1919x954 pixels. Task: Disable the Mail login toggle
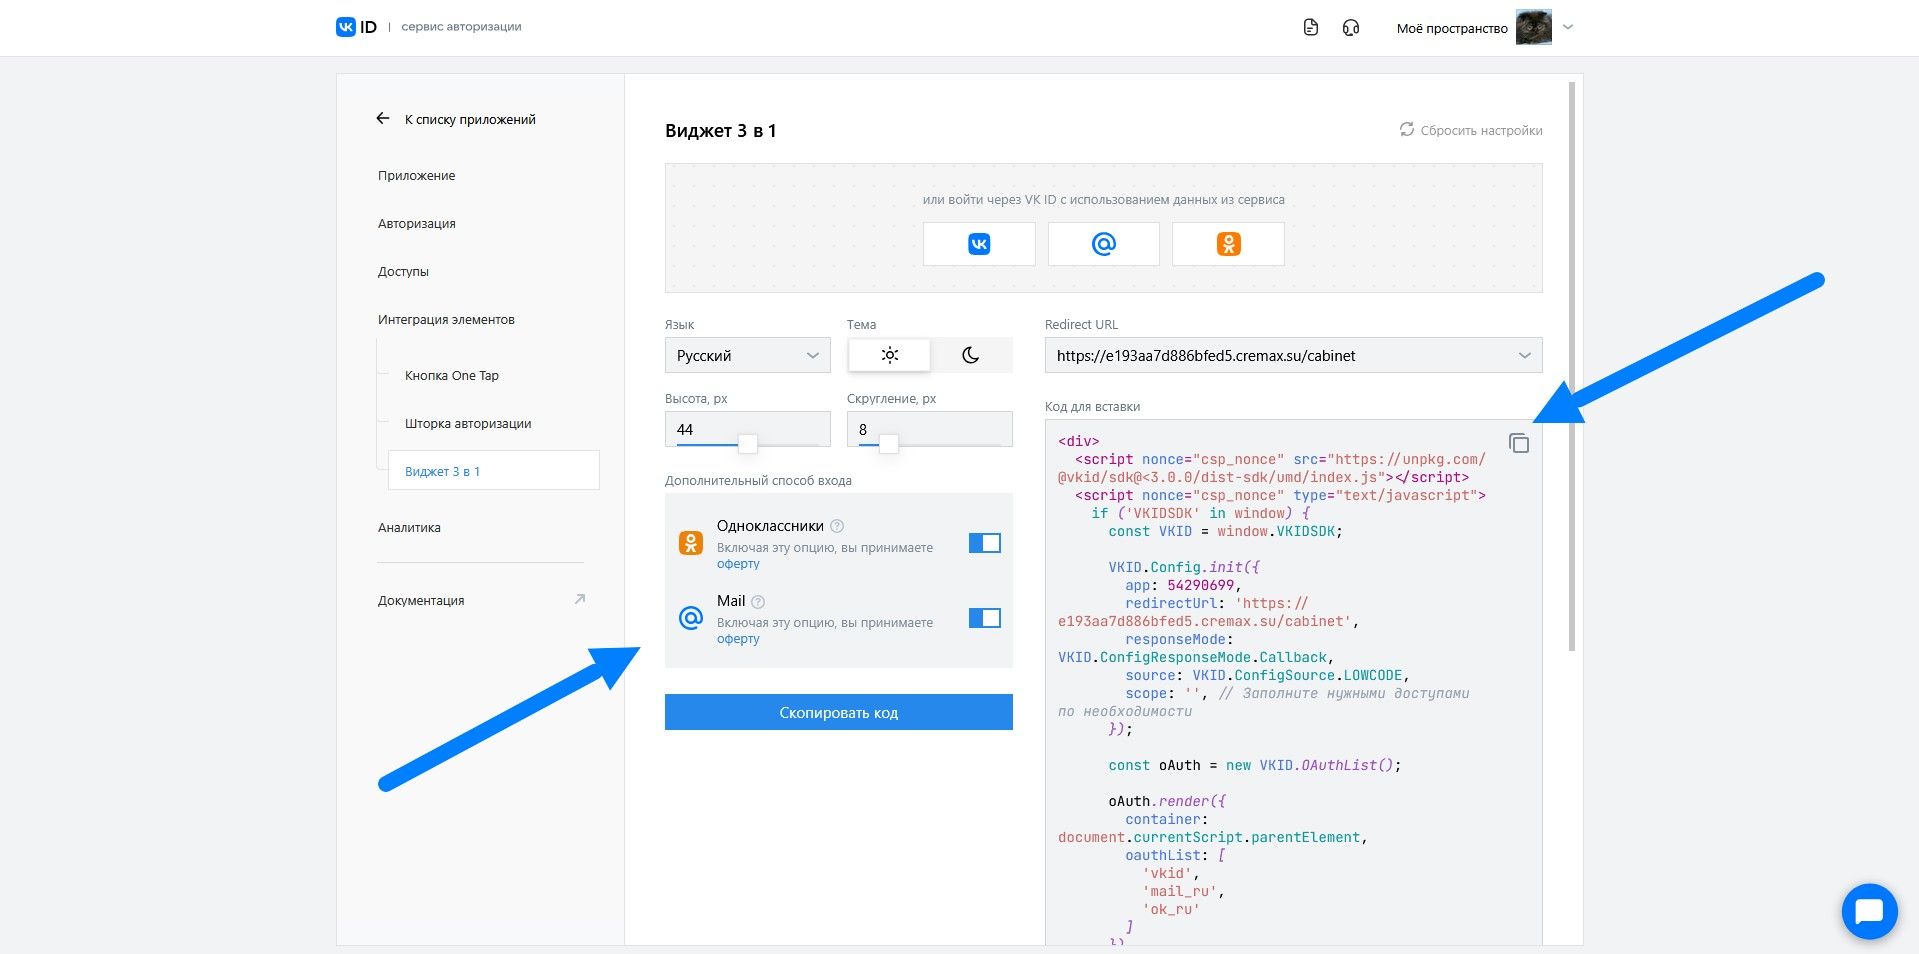tap(984, 618)
